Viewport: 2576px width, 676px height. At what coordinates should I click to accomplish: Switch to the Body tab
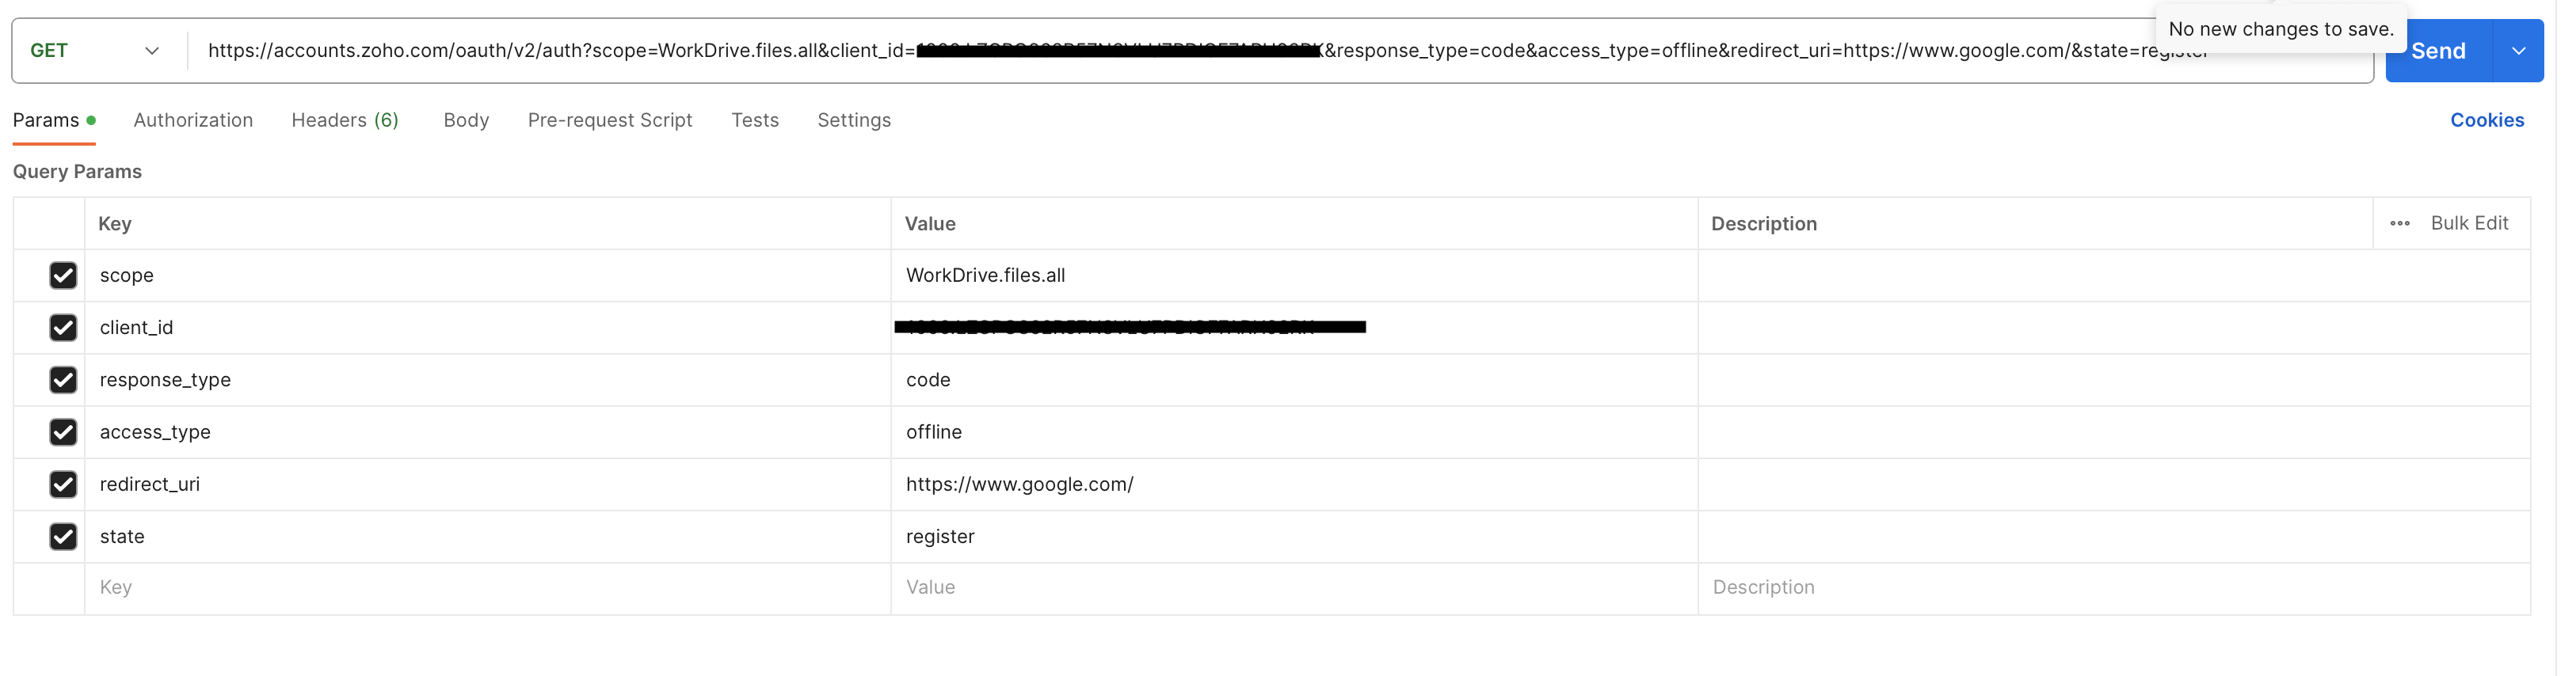pyautogui.click(x=466, y=120)
